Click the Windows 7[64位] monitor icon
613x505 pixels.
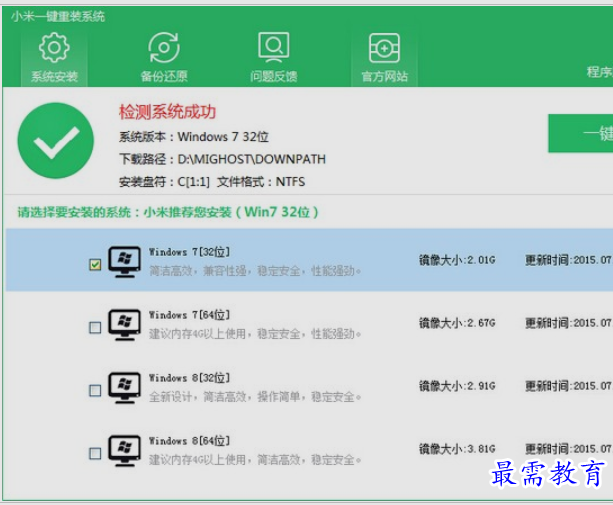point(124,325)
